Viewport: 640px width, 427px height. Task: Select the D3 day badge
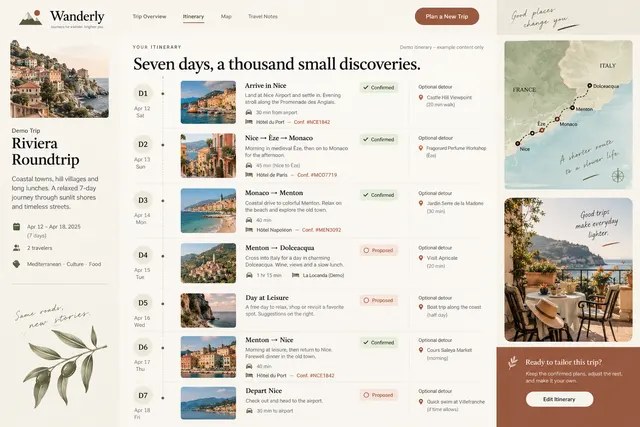pyautogui.click(x=143, y=200)
